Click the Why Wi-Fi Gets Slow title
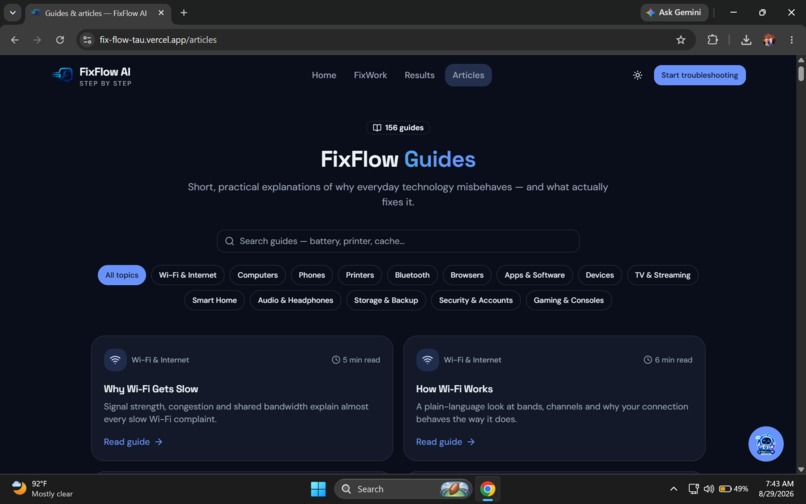Image resolution: width=806 pixels, height=504 pixels. [151, 389]
